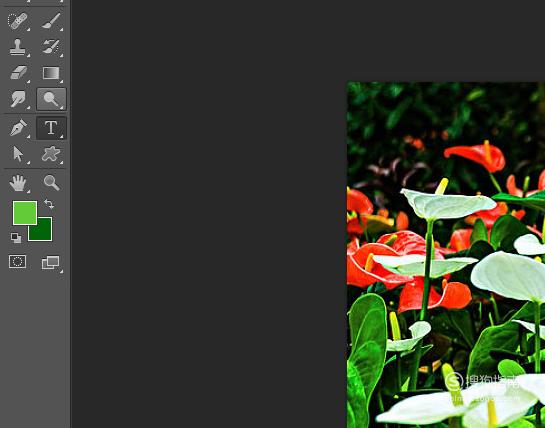The height and width of the screenshot is (428, 545).
Task: Select the Pen tool
Action: 18,128
